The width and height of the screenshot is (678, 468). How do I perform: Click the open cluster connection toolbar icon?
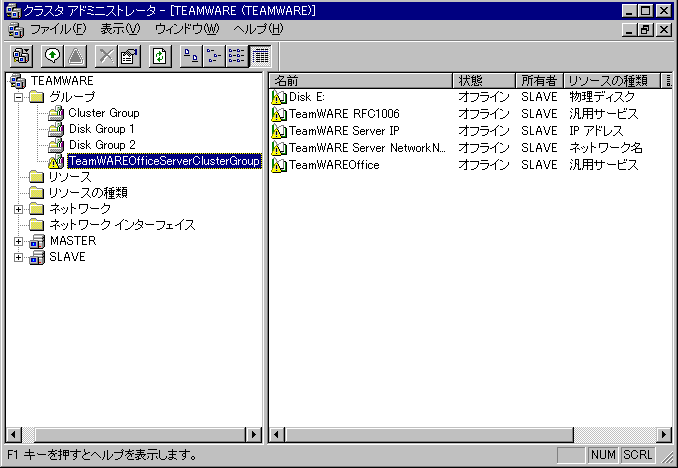coord(21,56)
